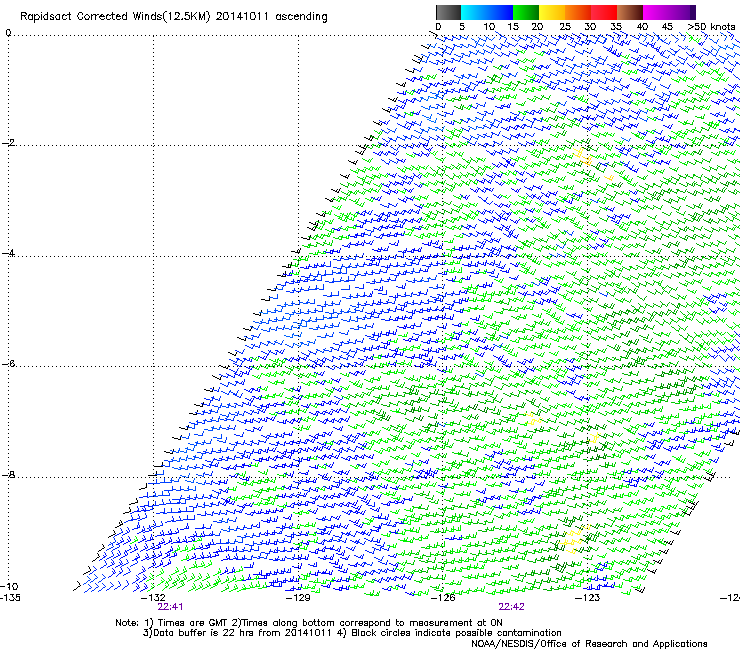Click the longitude axis label '-135'
Viewport: 740px width, 650px height.
10,598
